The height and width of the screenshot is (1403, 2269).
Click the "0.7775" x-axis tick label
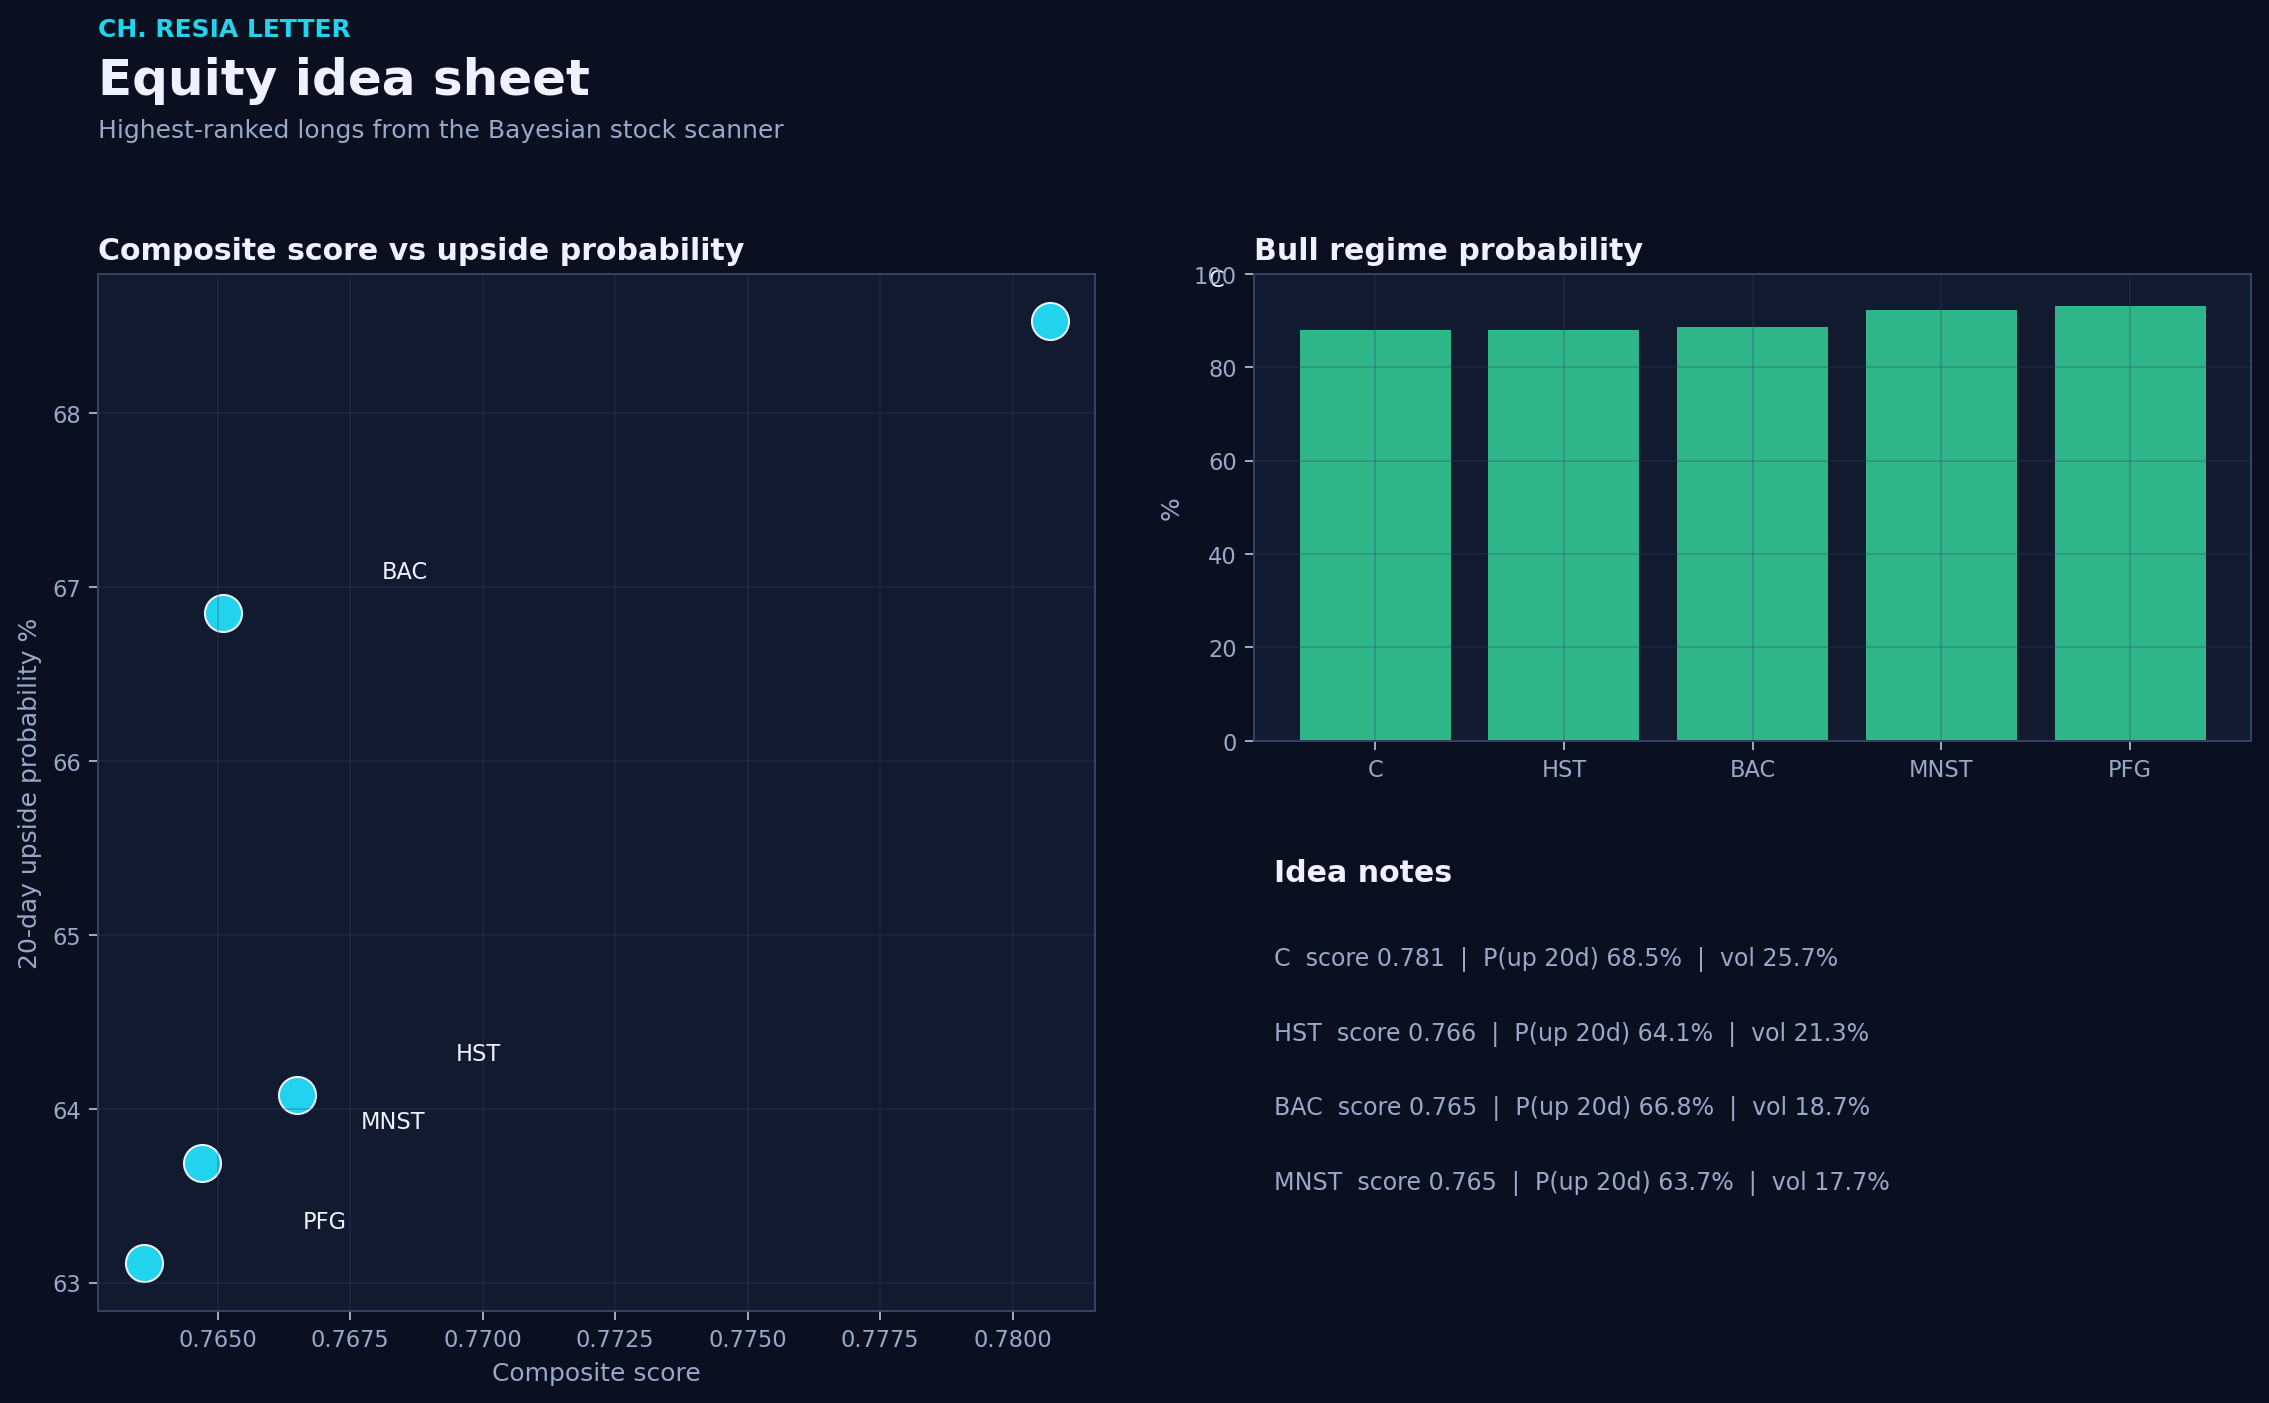click(880, 1340)
